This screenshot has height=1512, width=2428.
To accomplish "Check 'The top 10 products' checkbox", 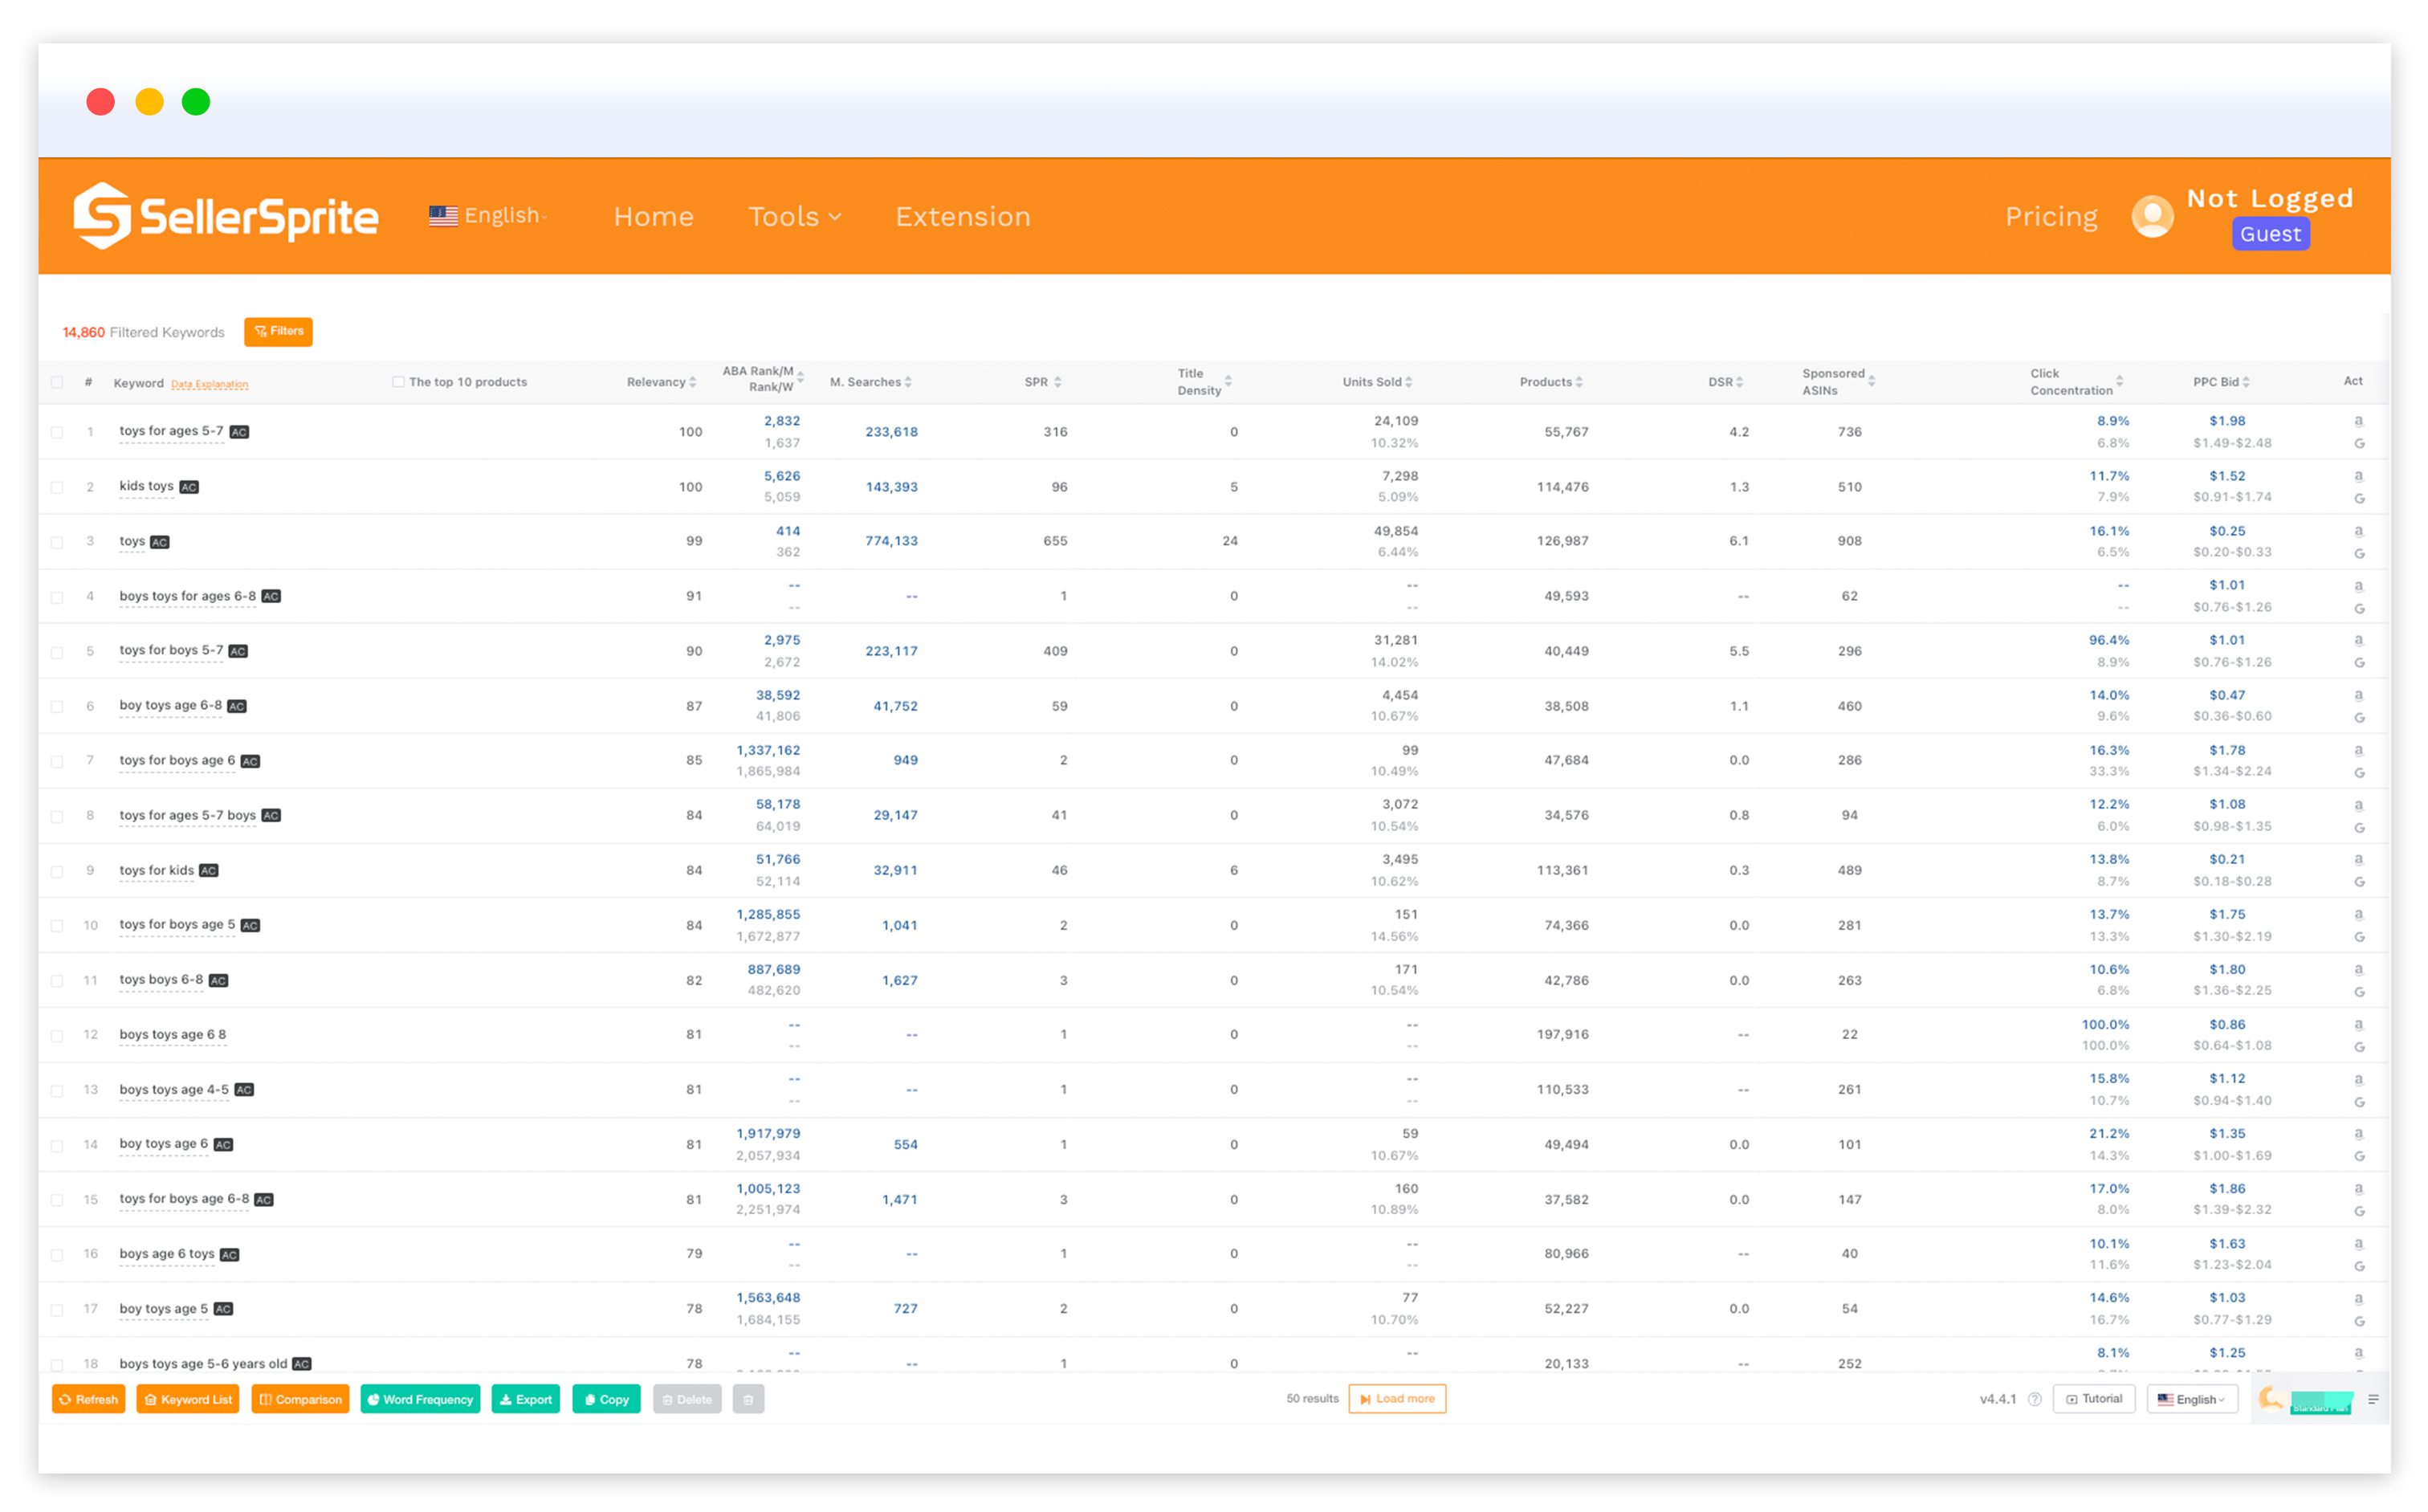I will click(398, 382).
